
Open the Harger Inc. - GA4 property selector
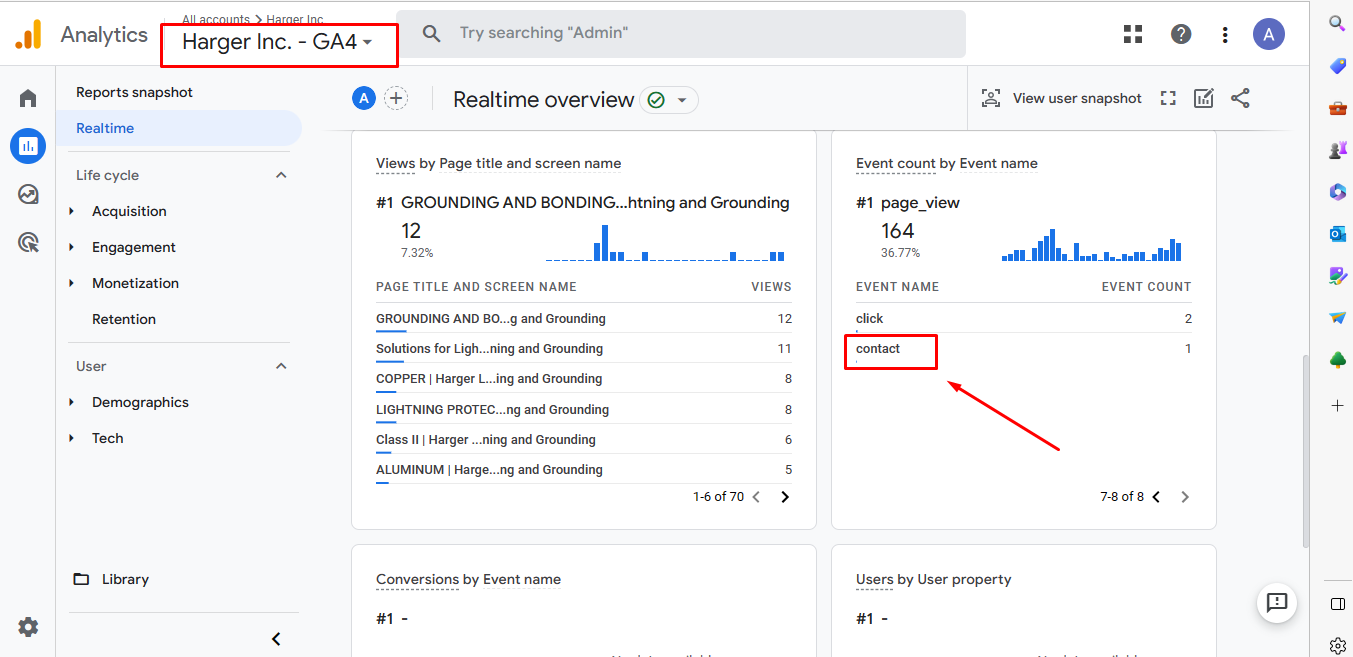pos(278,43)
